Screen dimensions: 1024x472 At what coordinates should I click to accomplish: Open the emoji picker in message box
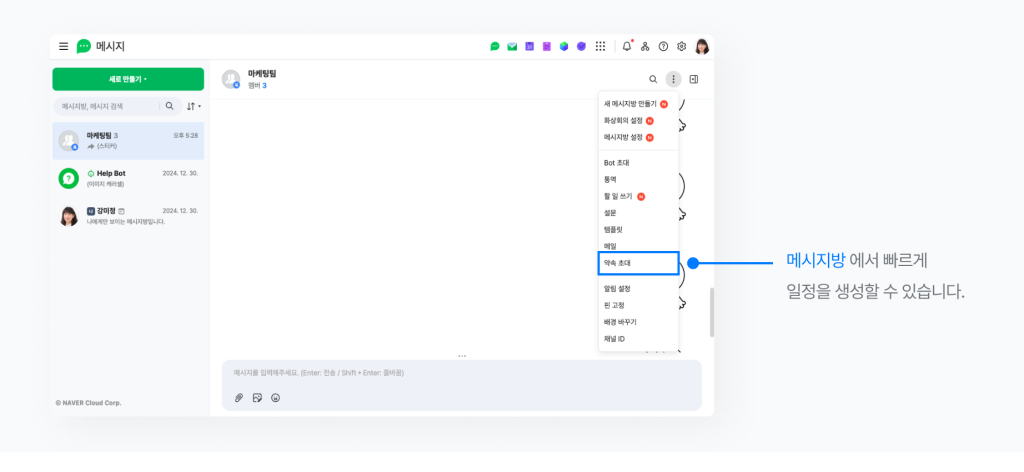coord(275,397)
